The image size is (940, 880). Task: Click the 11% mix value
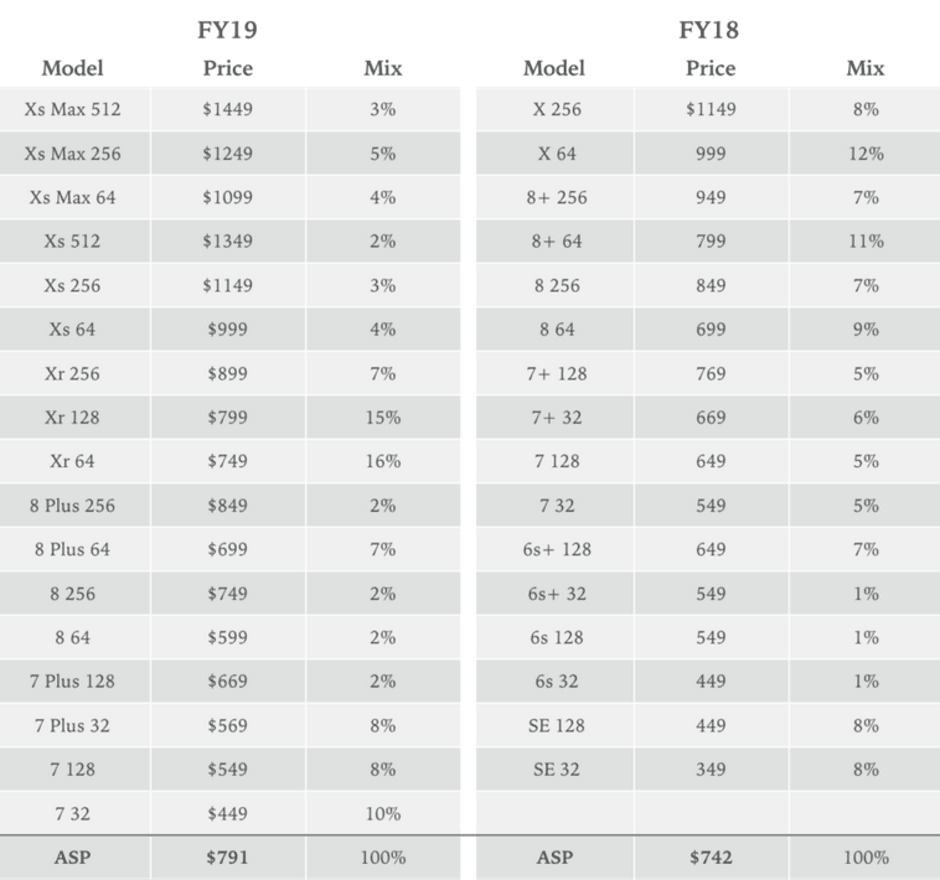865,241
